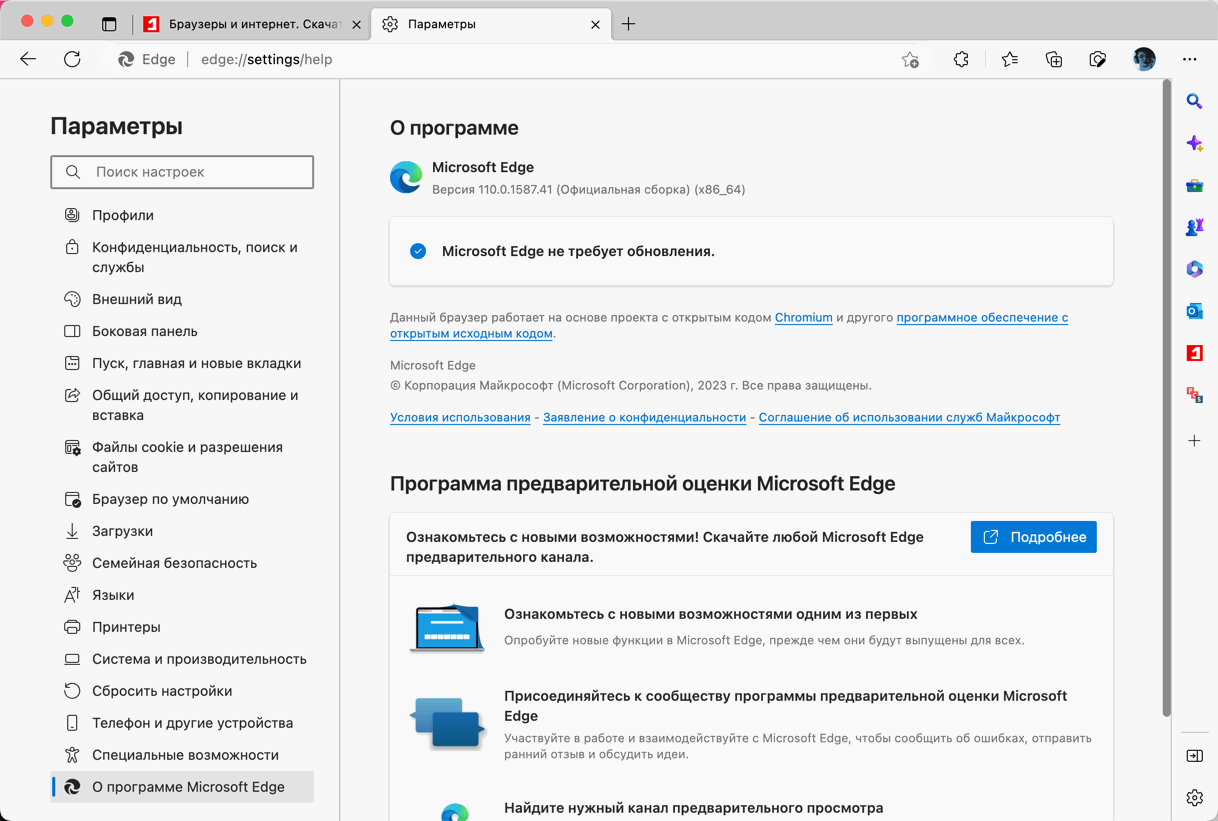1218x821 pixels.
Task: Toggle the sidebar hide button at bottom
Action: pos(1194,756)
